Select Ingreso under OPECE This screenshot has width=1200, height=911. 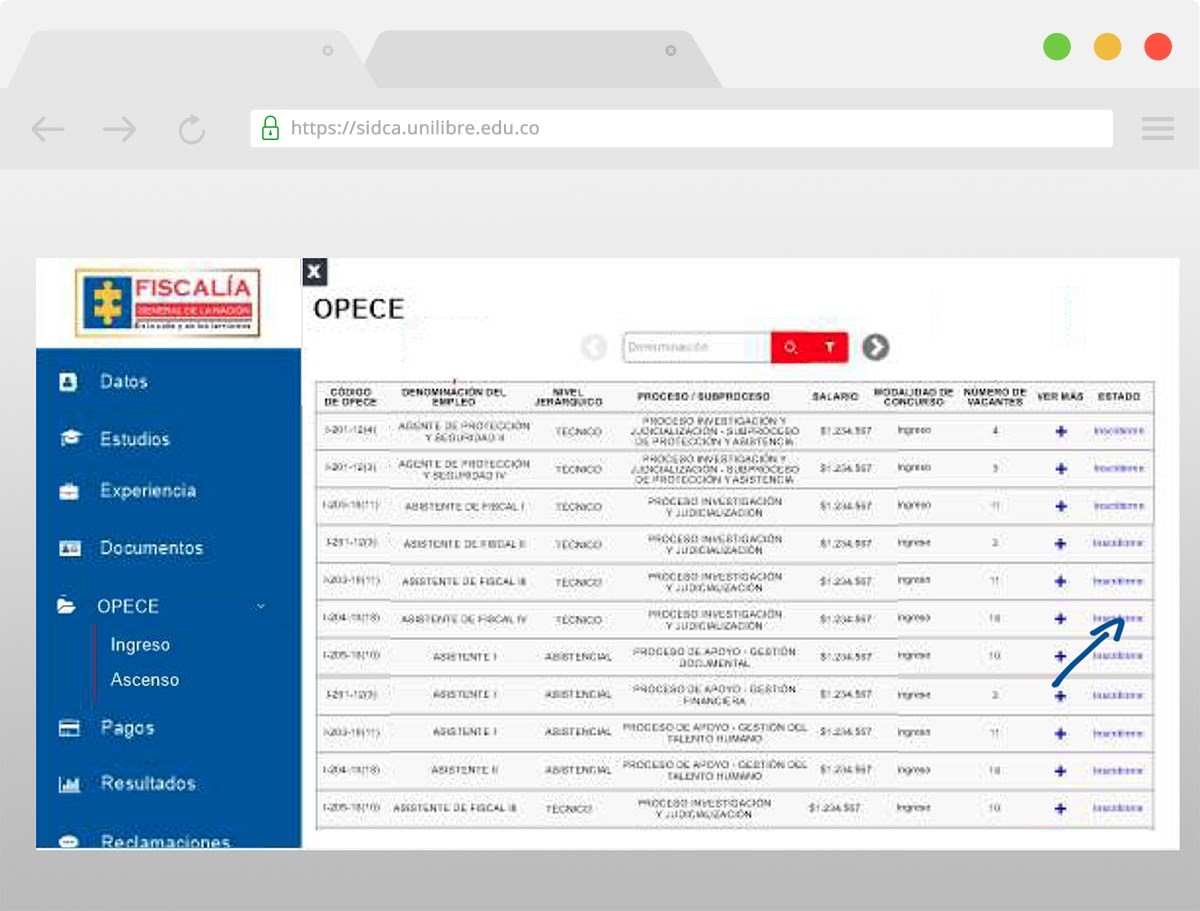pos(140,645)
